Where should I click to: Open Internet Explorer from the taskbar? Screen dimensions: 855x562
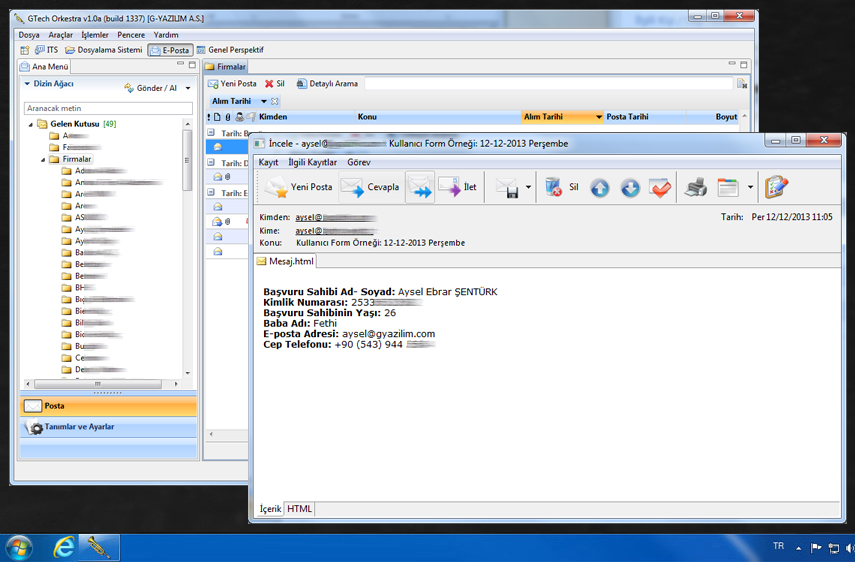coord(64,547)
